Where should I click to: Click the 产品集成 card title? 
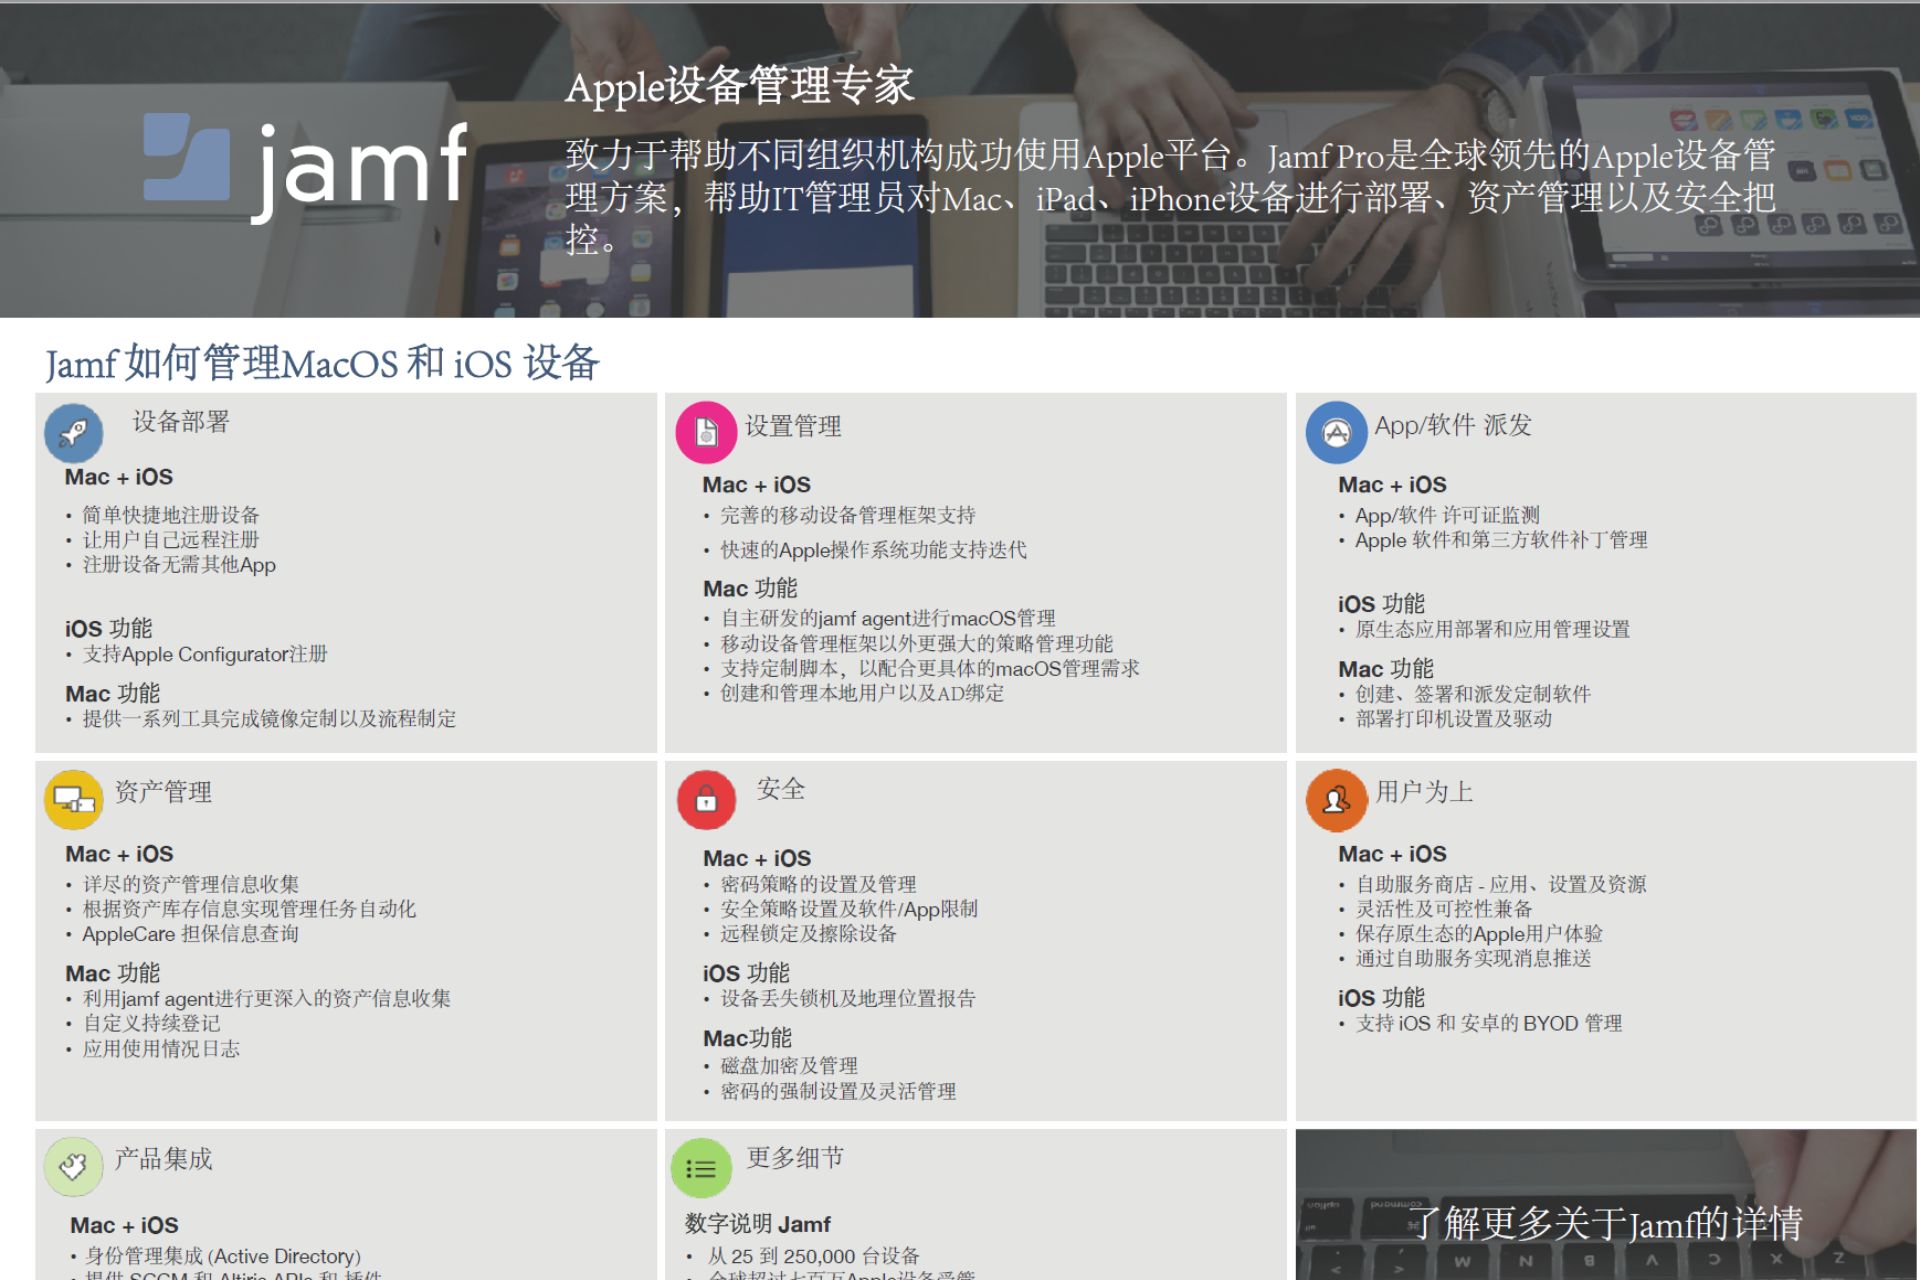click(x=163, y=1159)
